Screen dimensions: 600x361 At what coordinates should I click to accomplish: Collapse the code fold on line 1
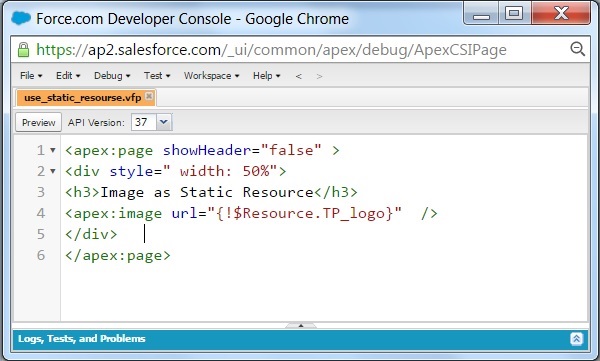53,150
